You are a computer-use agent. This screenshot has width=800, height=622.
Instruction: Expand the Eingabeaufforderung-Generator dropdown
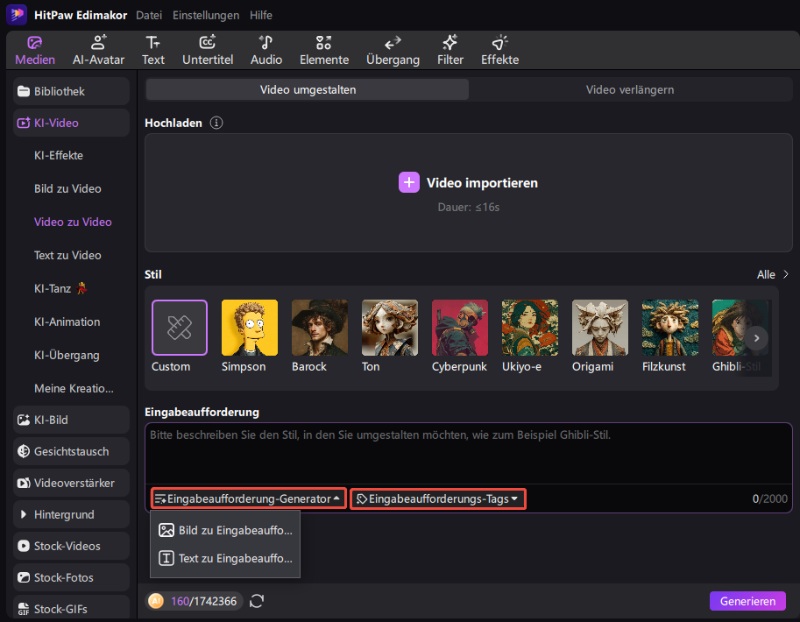(248, 498)
